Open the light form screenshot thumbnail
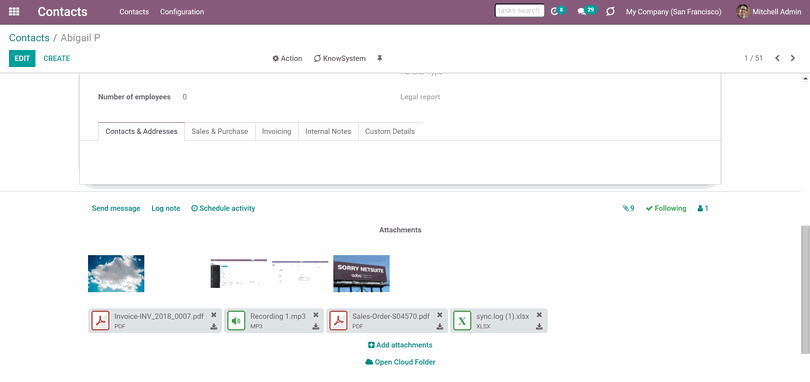The height and width of the screenshot is (382, 810). tap(300, 272)
